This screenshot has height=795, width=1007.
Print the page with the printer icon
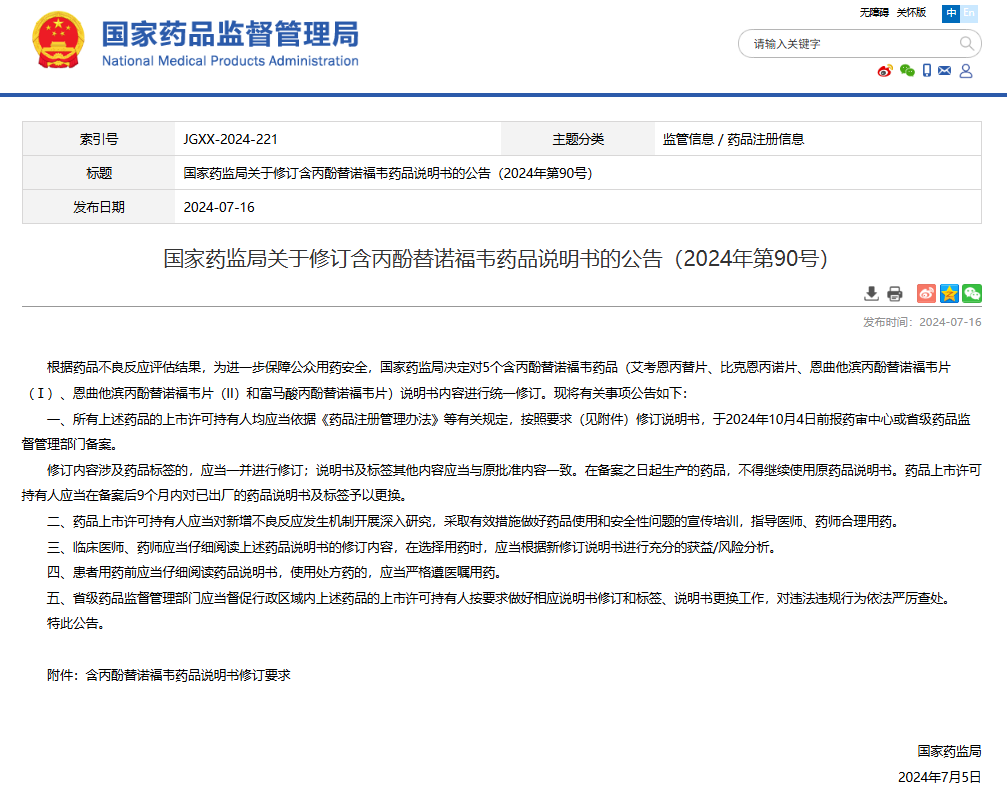(x=895, y=293)
